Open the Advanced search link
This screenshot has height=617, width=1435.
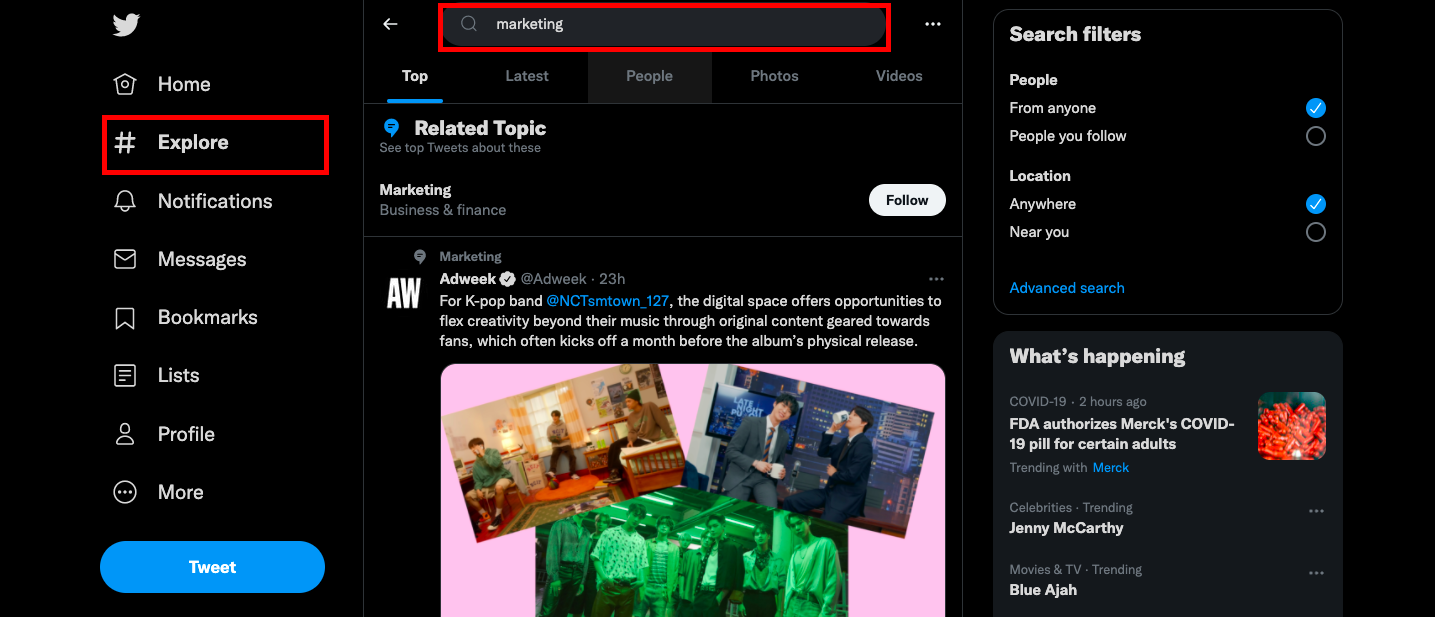(x=1067, y=288)
